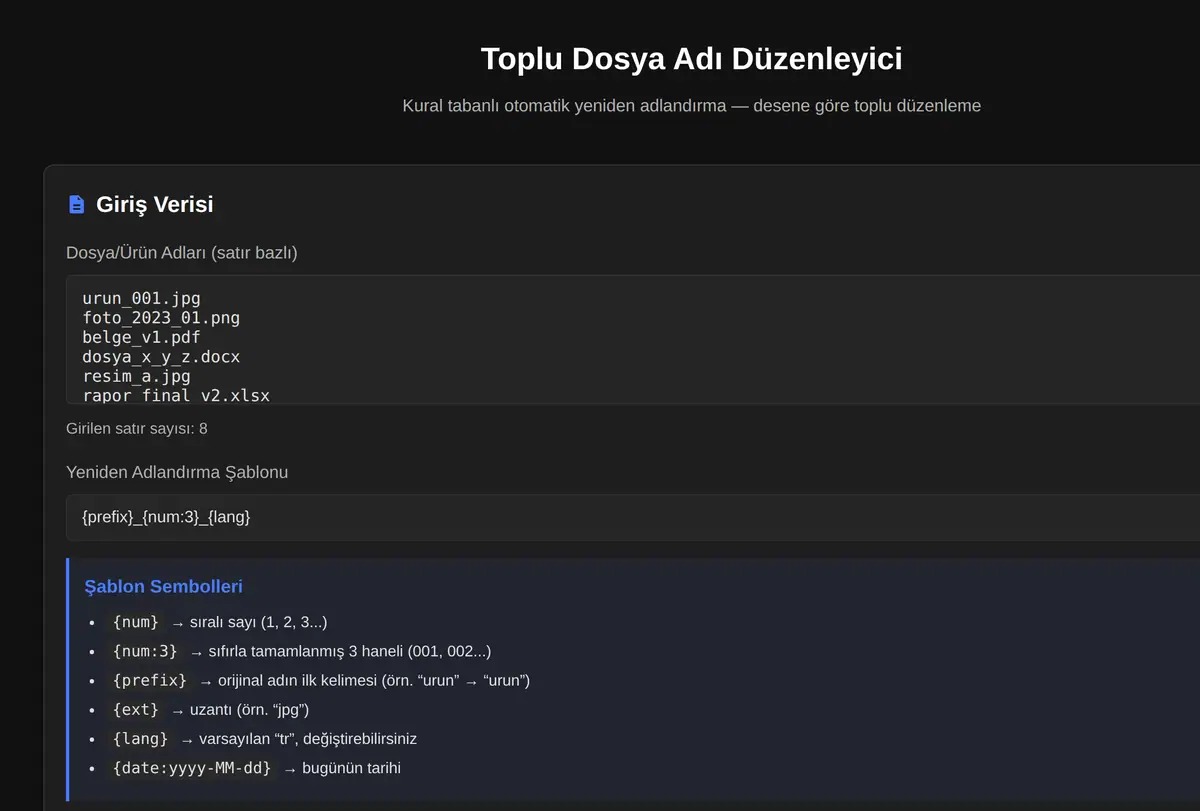Click the resim_a.jpg line
The image size is (1200, 811).
pos(136,376)
